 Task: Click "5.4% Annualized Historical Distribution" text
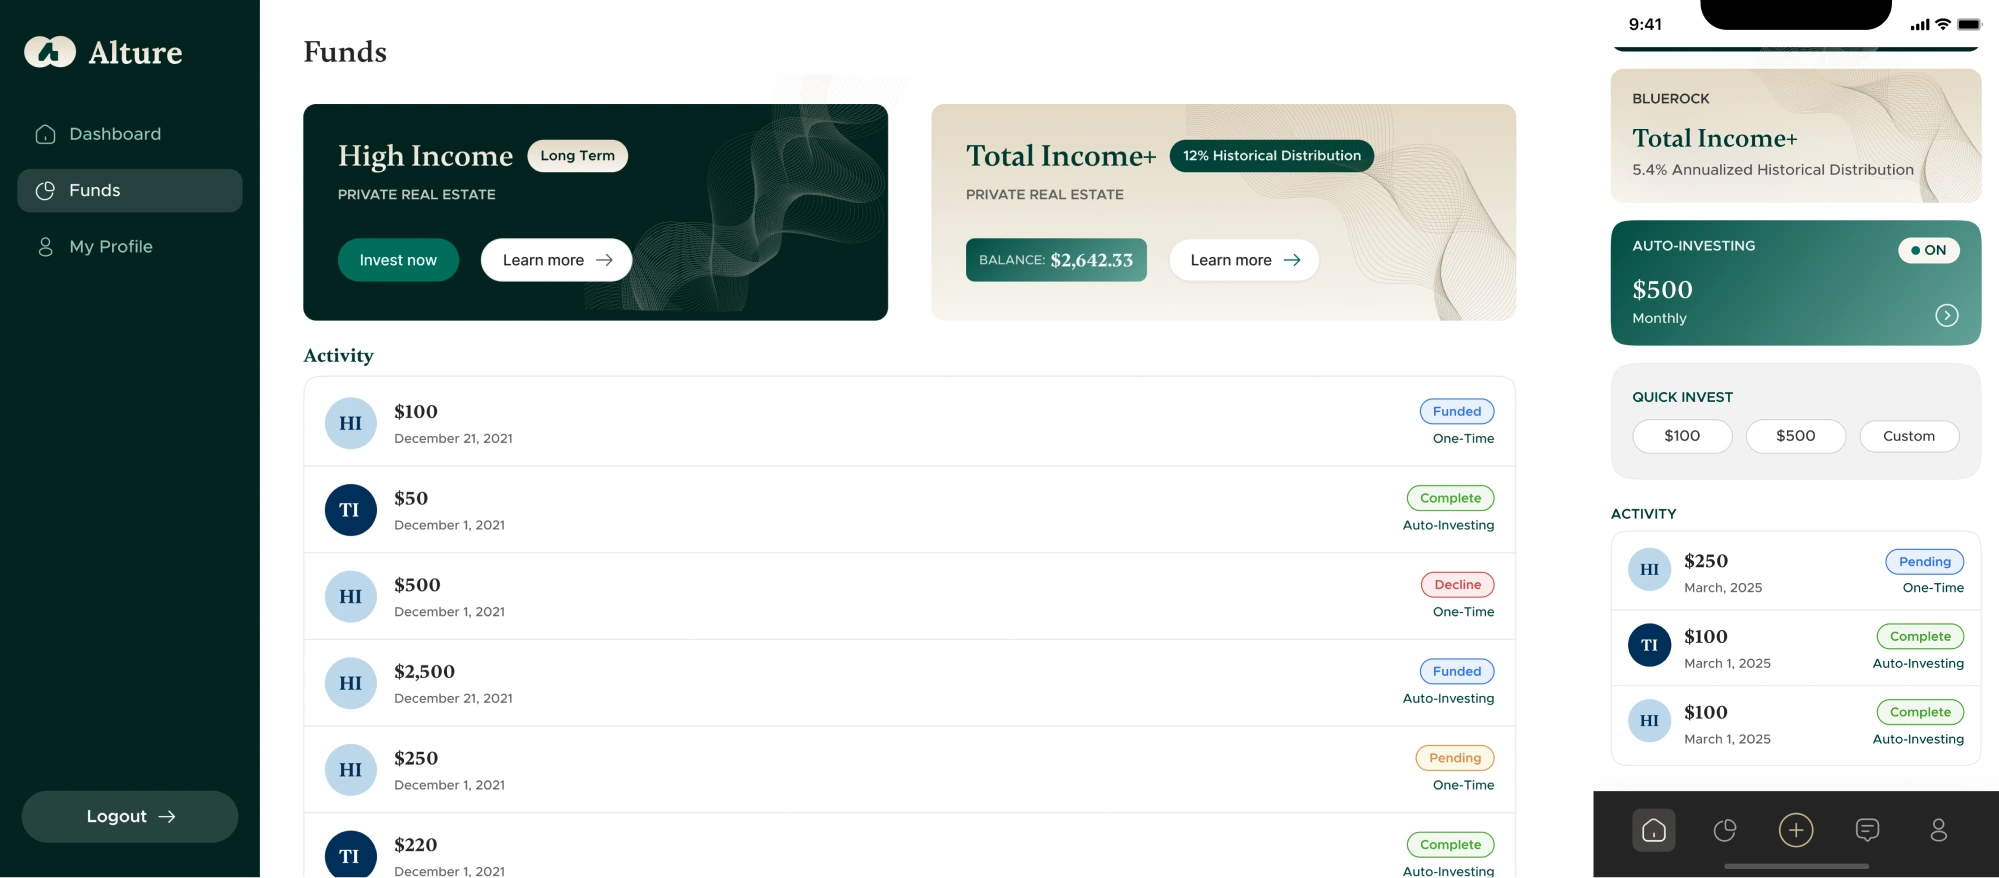(1773, 170)
